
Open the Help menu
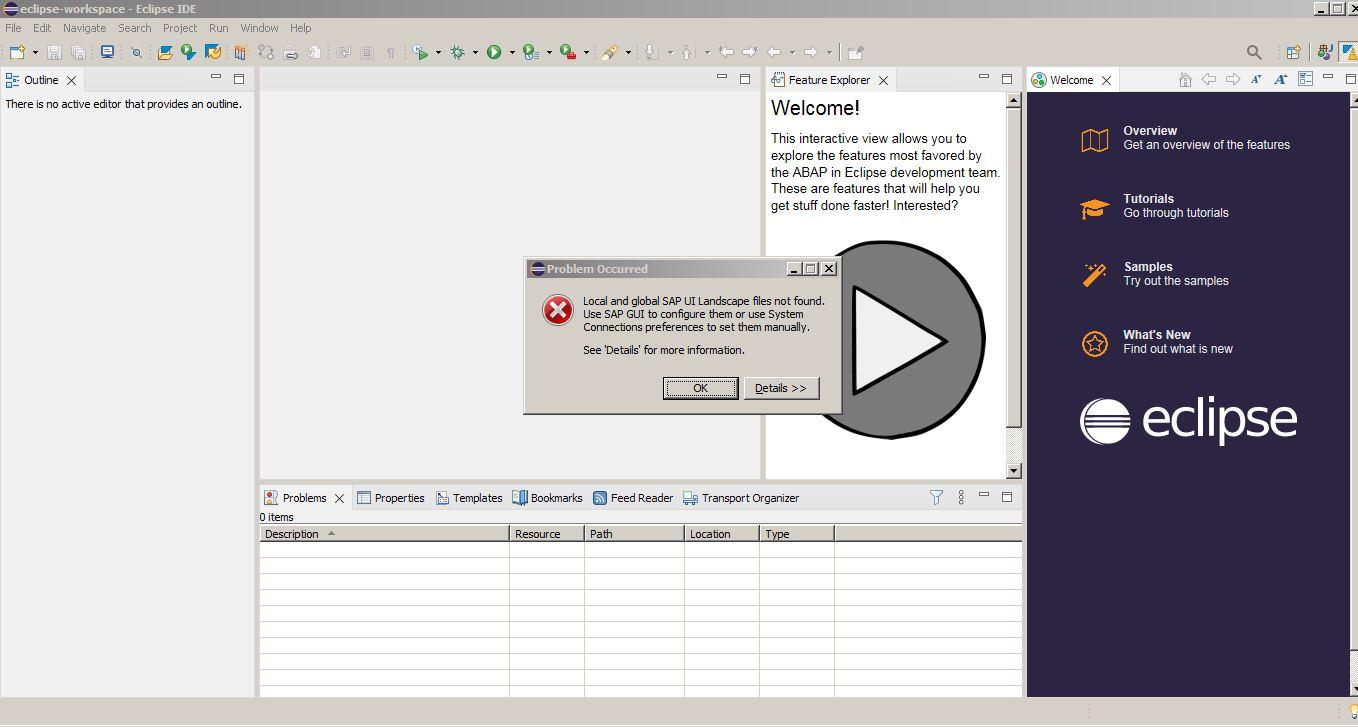pos(300,28)
